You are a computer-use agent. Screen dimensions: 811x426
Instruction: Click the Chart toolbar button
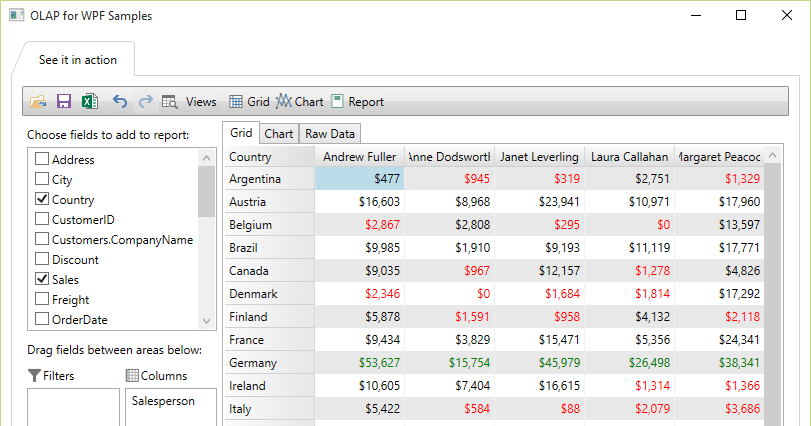pos(300,101)
